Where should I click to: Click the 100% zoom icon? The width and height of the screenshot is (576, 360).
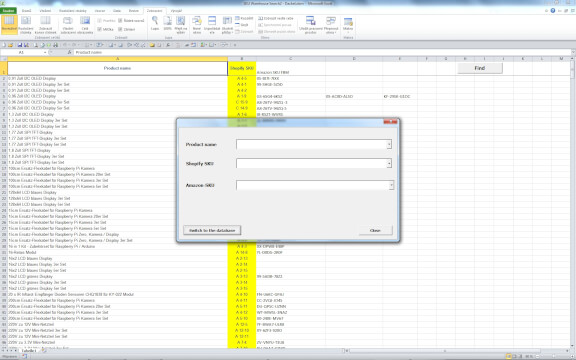[x=168, y=24]
